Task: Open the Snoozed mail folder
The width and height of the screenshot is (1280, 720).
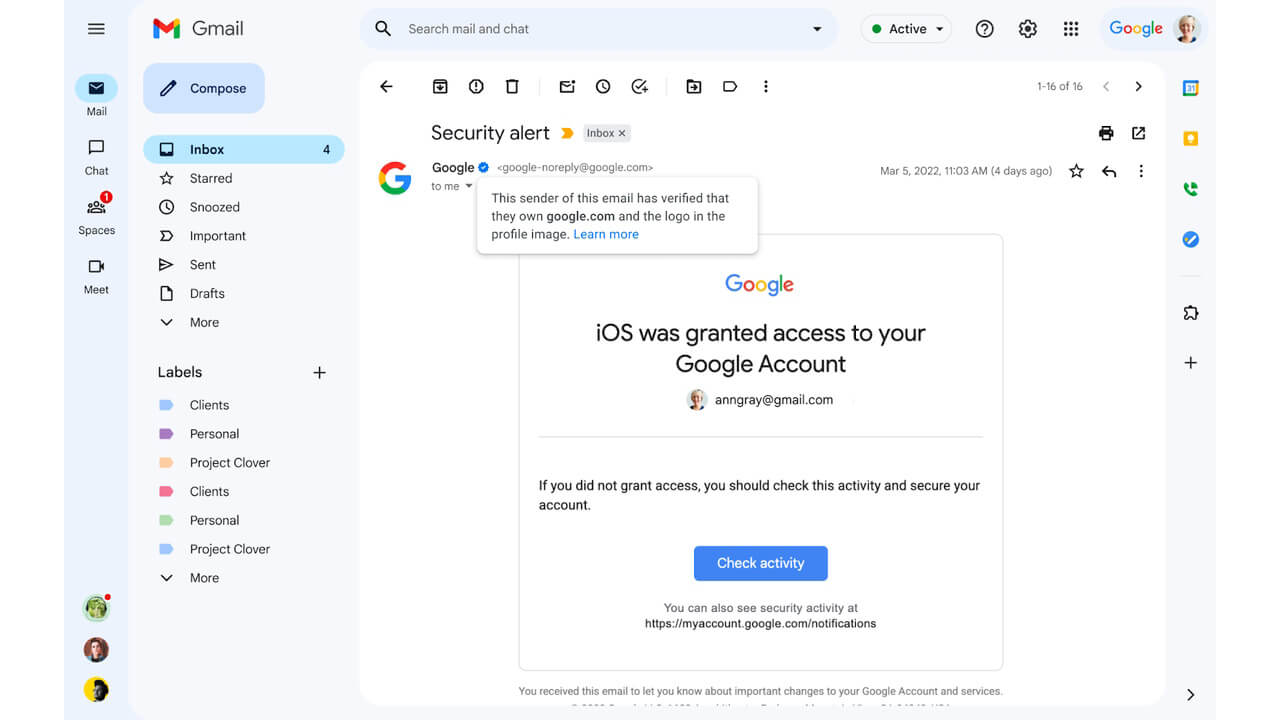Action: (x=212, y=207)
